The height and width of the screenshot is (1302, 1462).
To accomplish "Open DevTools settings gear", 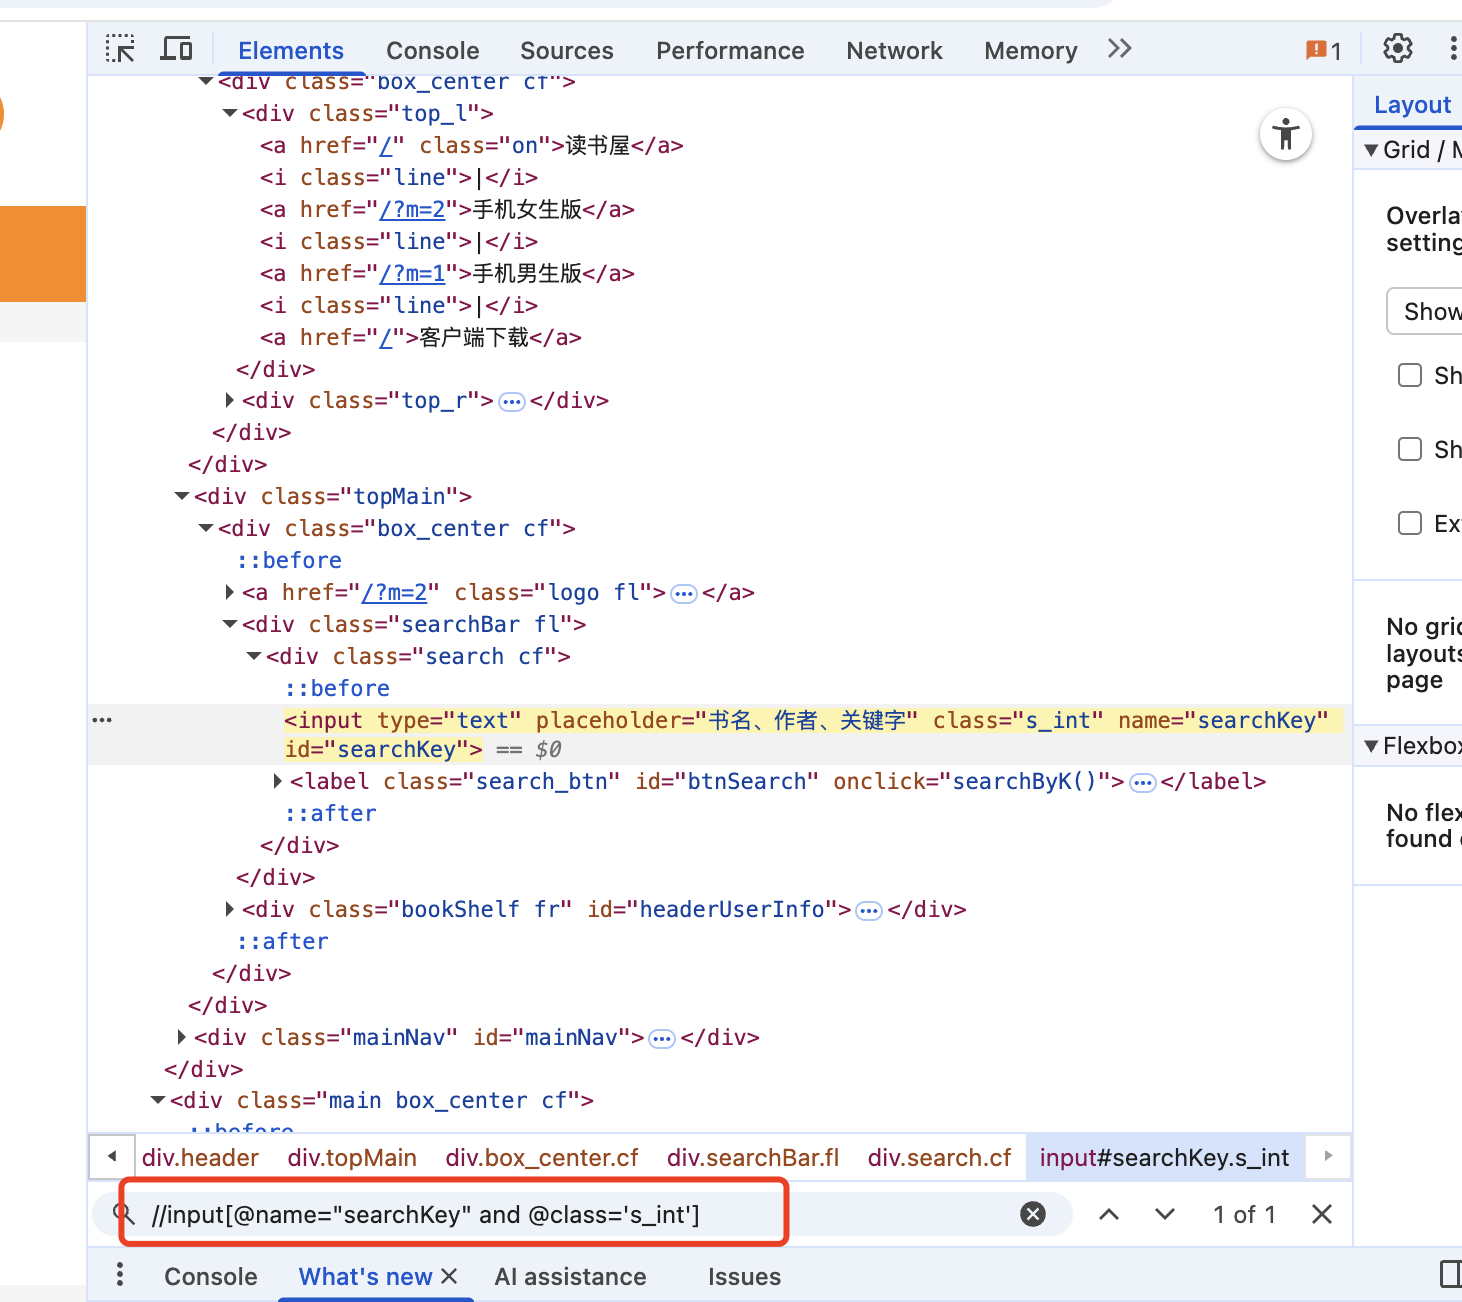I will pos(1397,48).
